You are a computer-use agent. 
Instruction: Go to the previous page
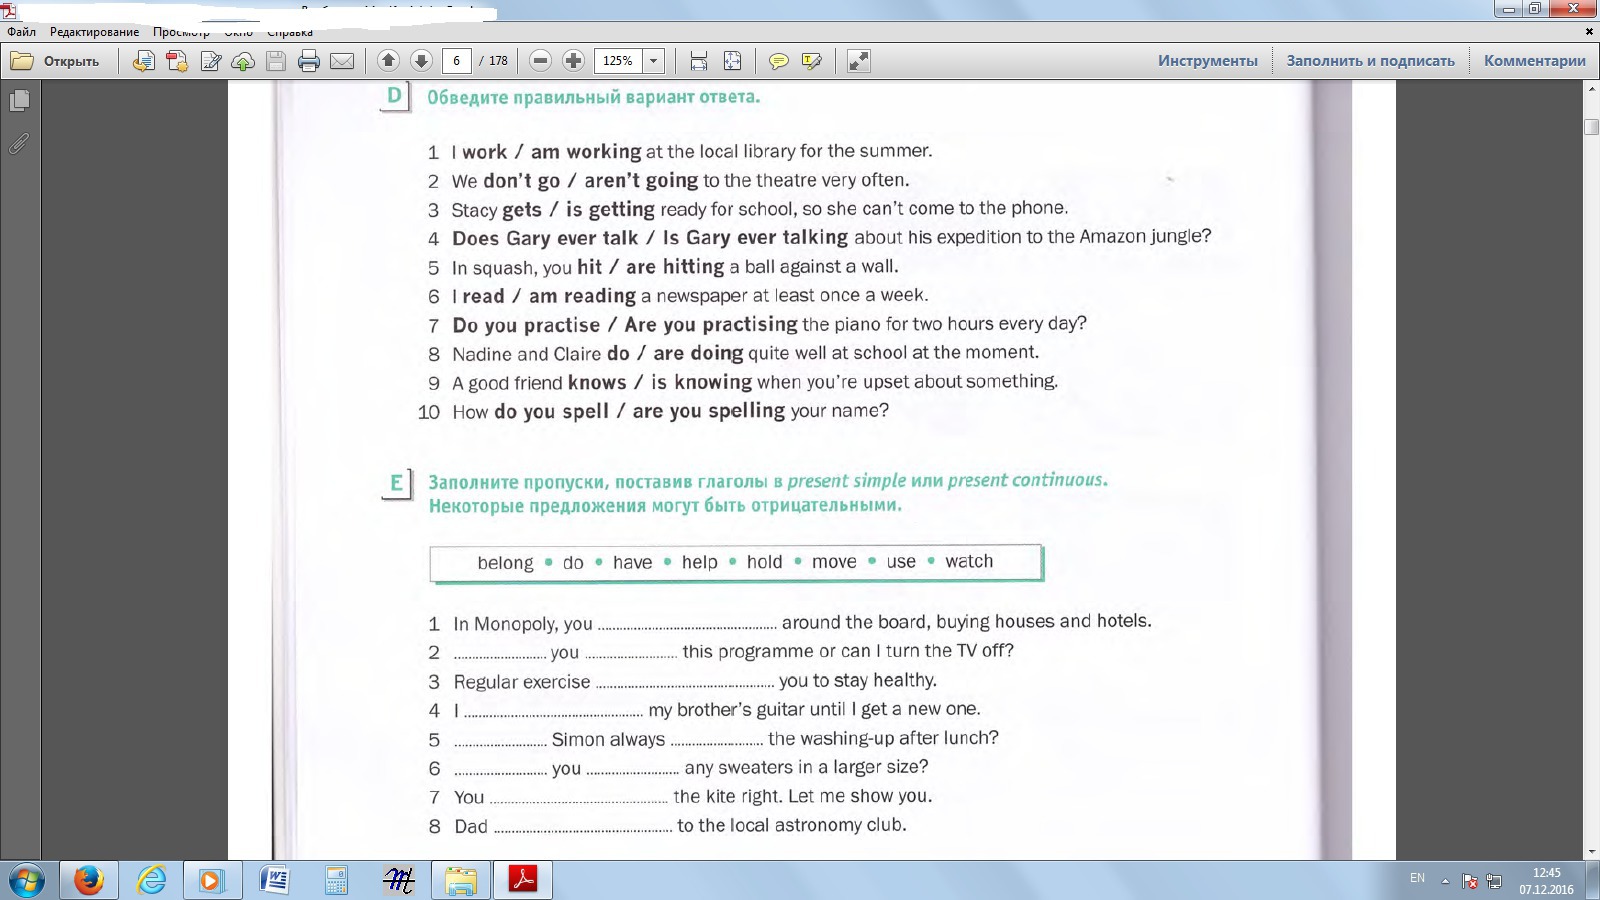coord(389,60)
